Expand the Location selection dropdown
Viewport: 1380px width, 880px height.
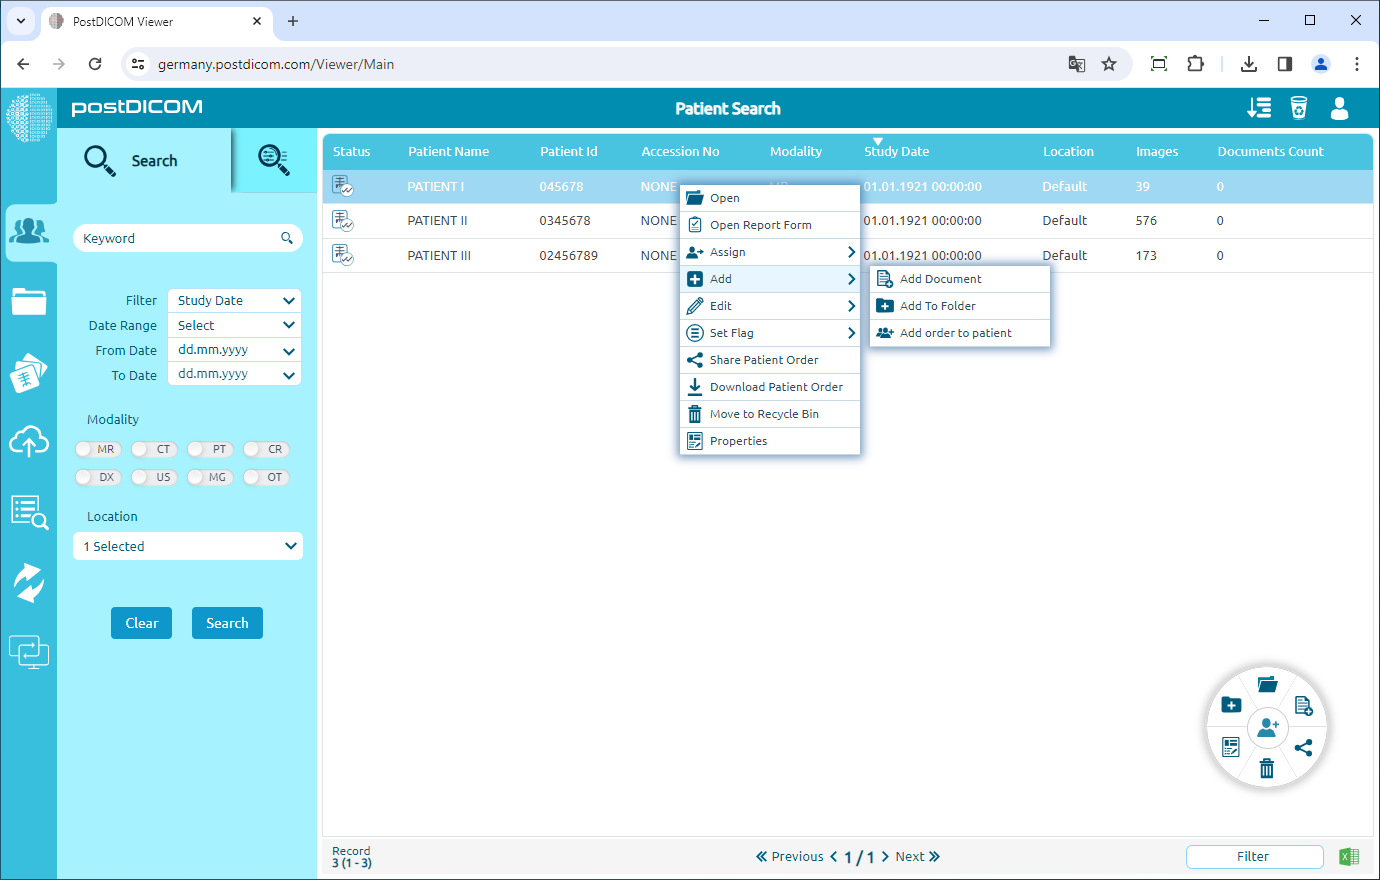[x=187, y=546]
